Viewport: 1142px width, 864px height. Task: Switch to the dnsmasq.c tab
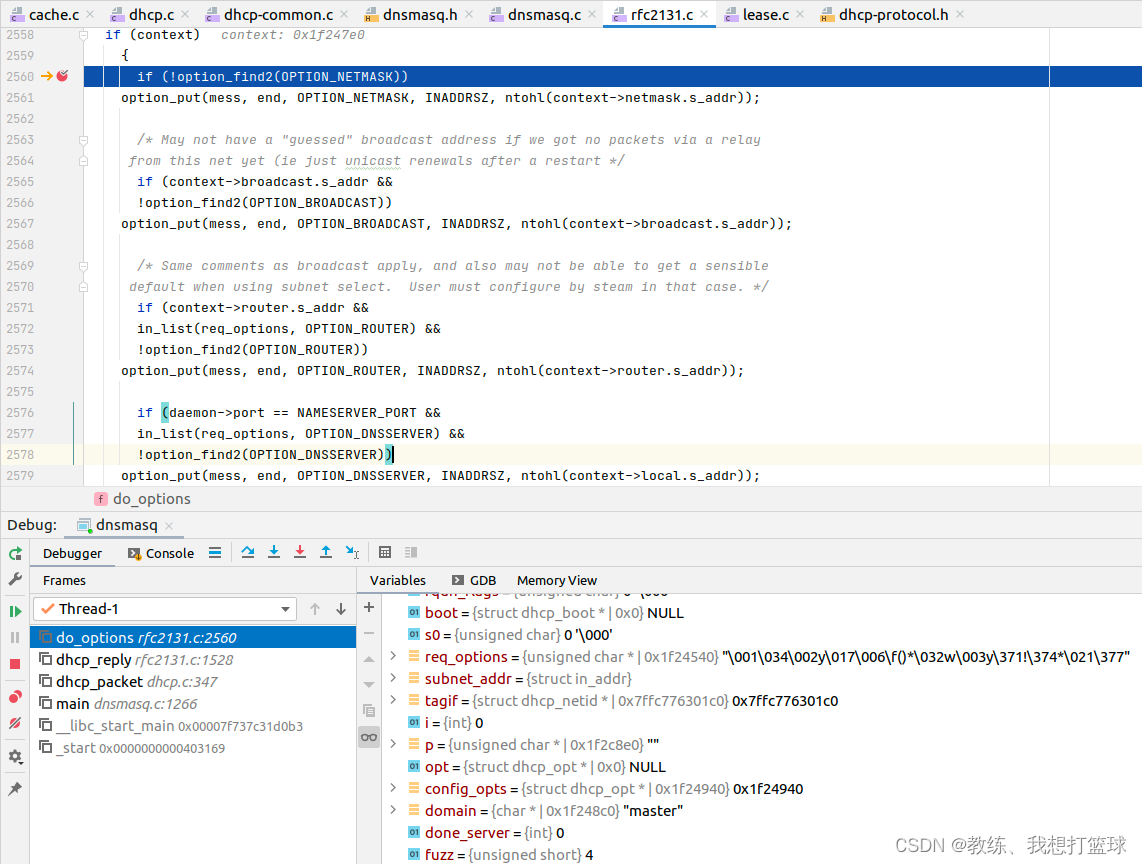point(543,14)
